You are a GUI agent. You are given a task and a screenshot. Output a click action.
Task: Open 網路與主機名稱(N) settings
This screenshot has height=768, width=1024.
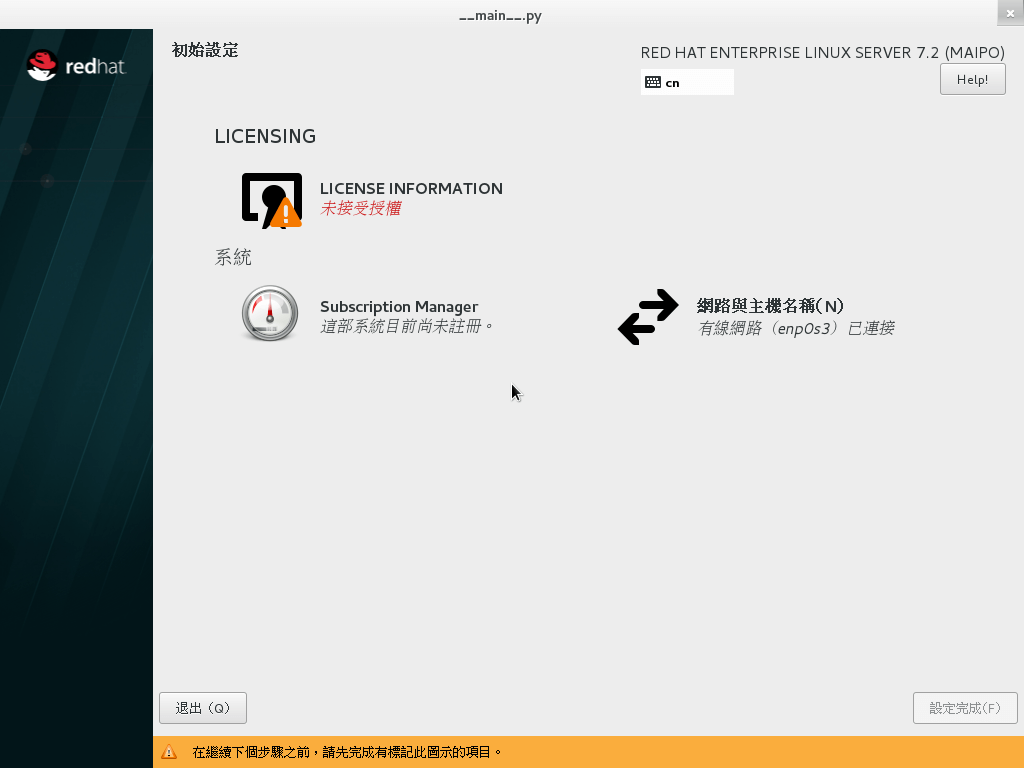[770, 305]
